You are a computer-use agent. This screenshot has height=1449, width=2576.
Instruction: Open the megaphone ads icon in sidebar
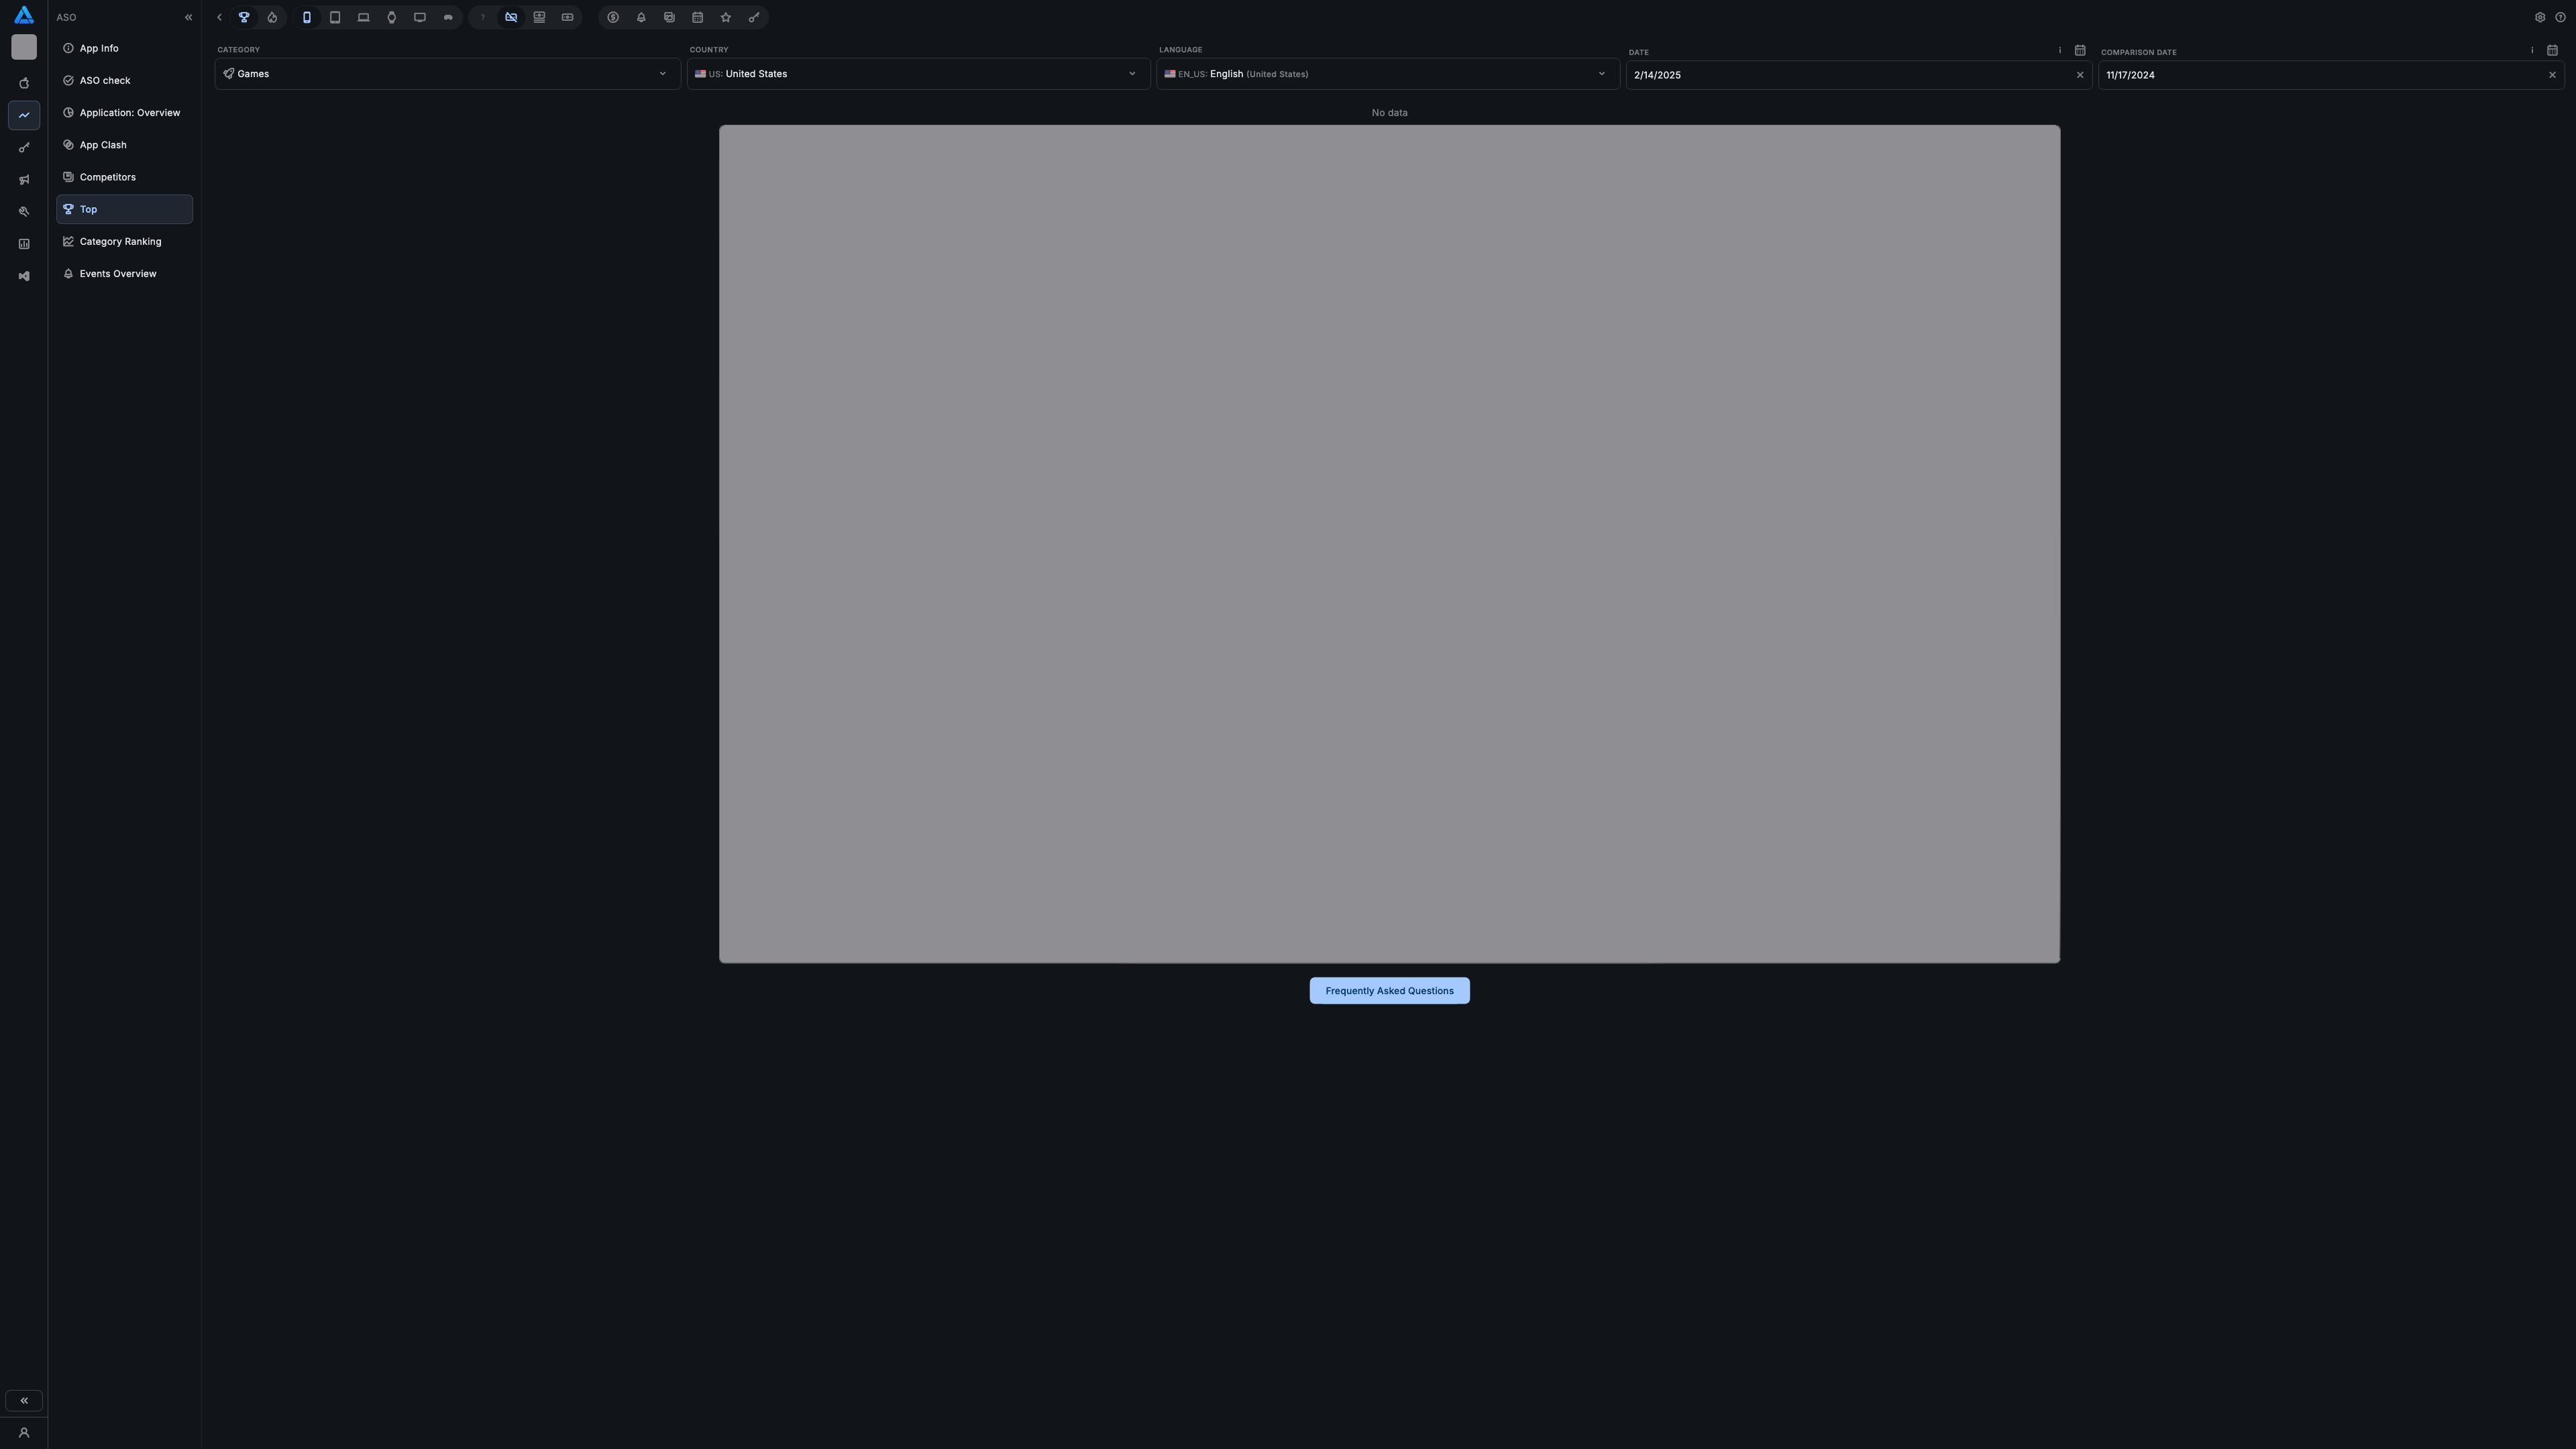coord(24,180)
